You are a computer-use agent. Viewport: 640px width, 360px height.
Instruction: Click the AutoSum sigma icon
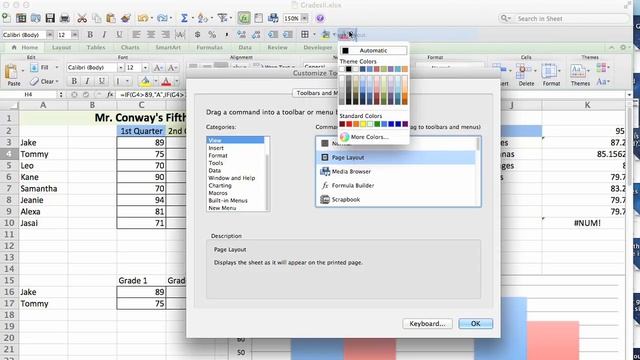(x=184, y=18)
